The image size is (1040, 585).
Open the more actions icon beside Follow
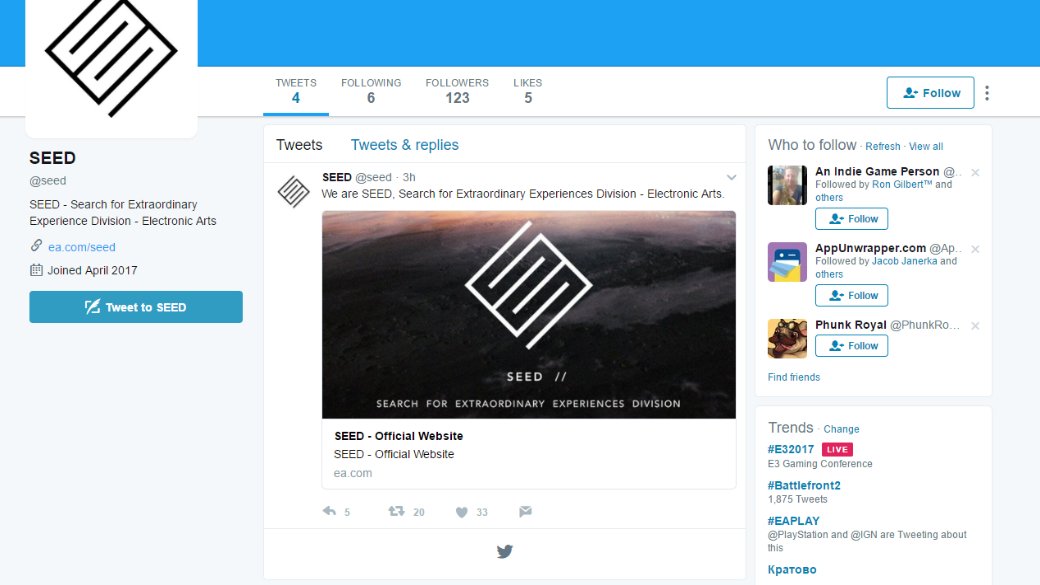click(987, 92)
